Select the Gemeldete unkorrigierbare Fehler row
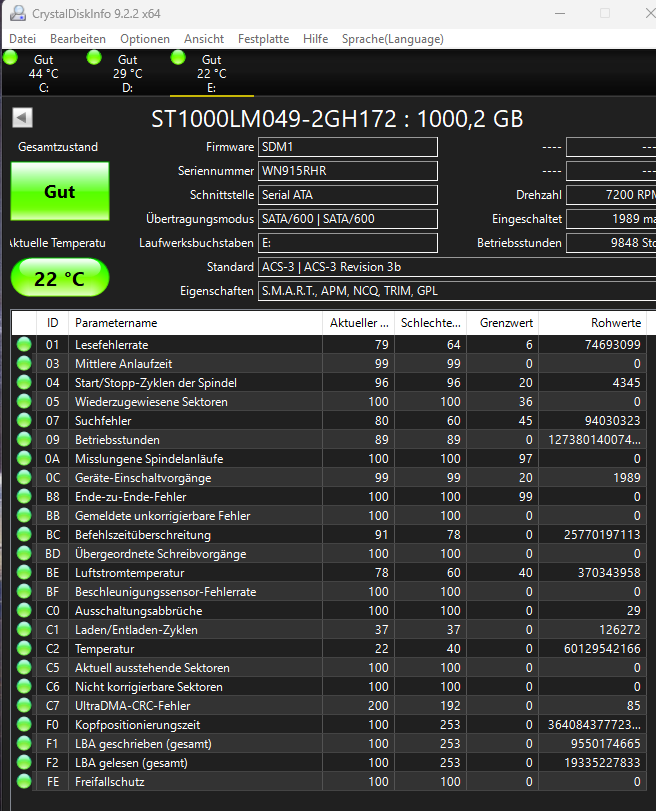 coord(329,516)
